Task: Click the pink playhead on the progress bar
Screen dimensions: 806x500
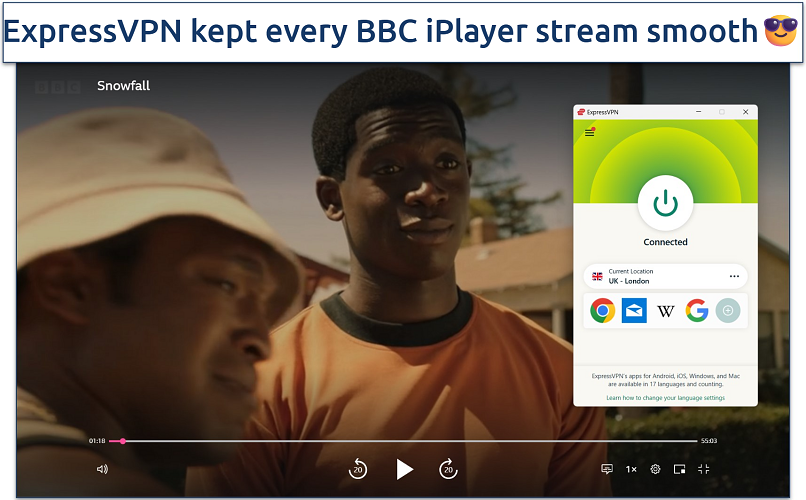Action: coord(123,441)
